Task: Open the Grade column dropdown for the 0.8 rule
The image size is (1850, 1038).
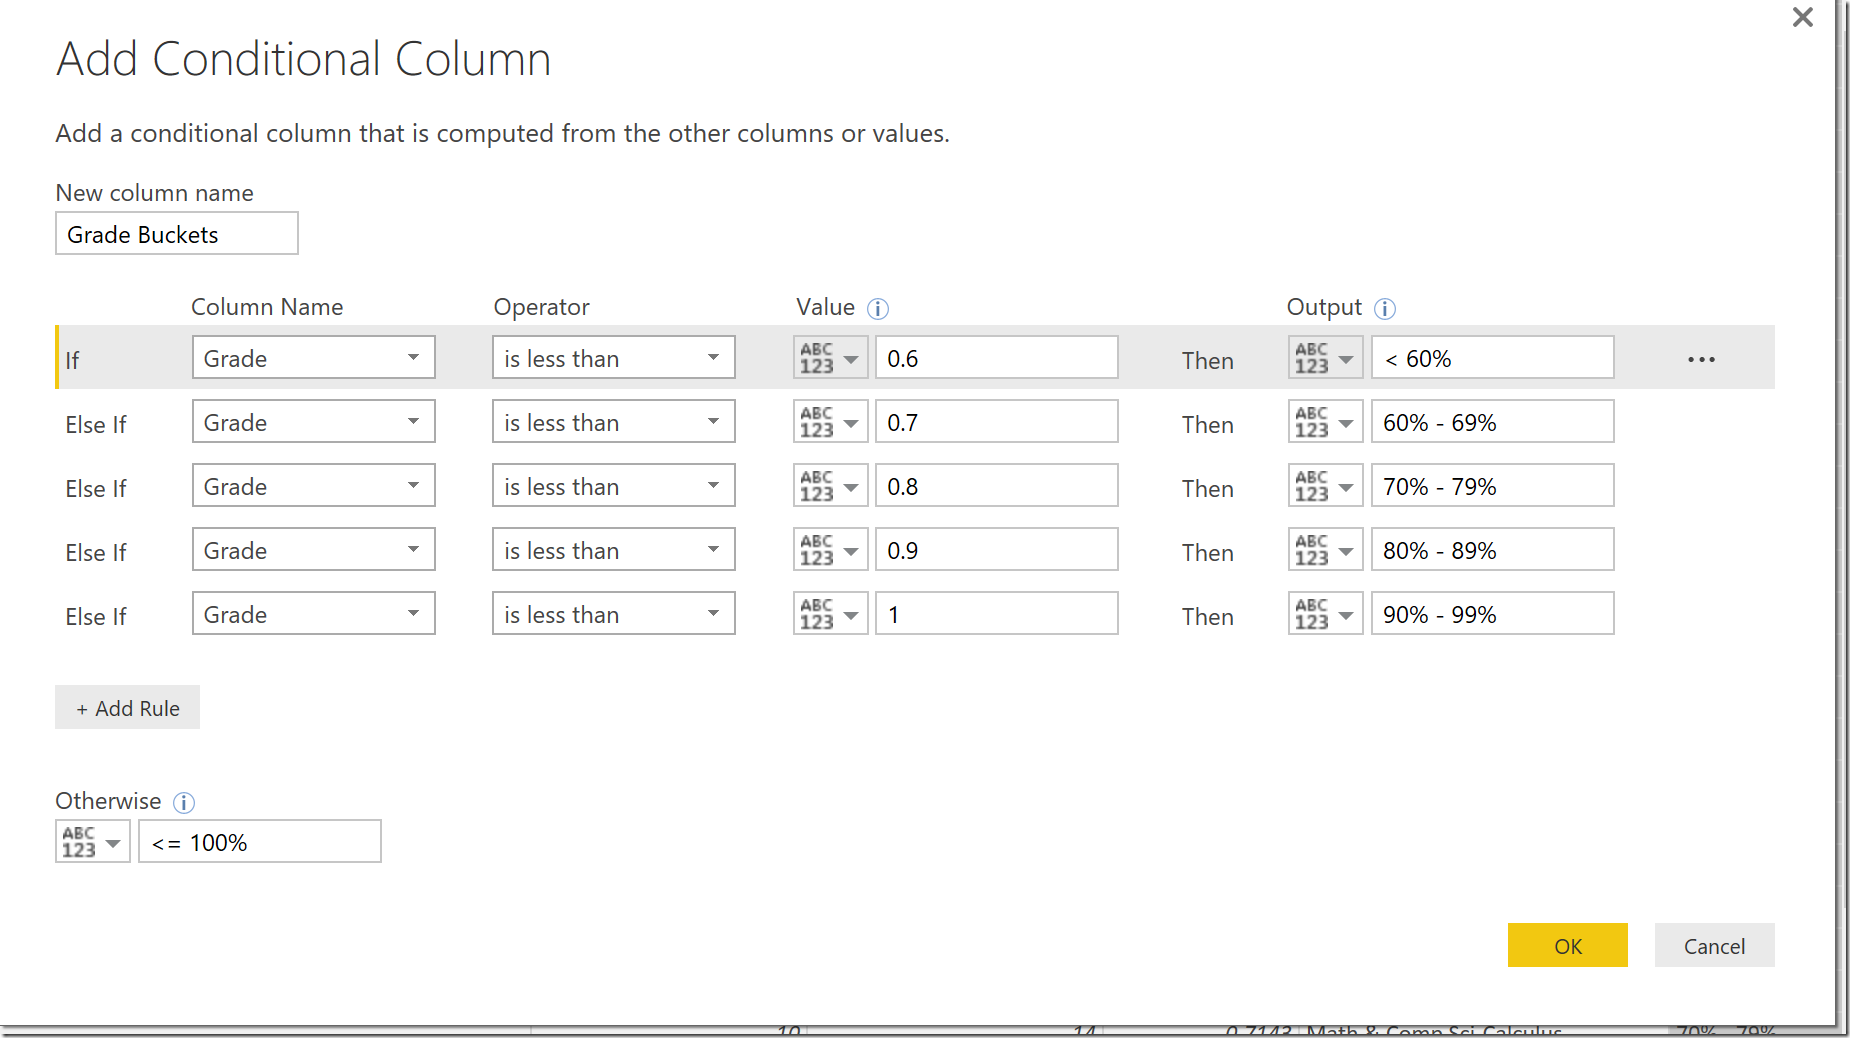Action: (x=313, y=486)
